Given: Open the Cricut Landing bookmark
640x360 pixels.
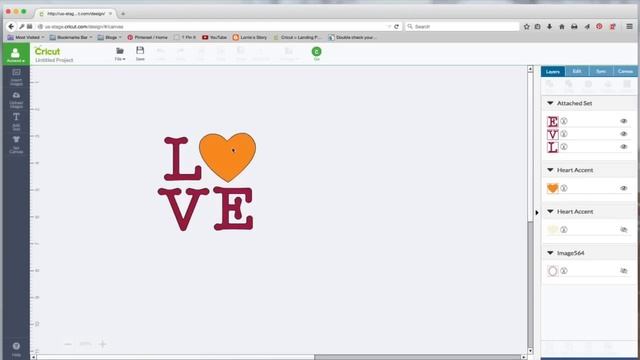Looking at the screenshot, I should pyautogui.click(x=297, y=37).
